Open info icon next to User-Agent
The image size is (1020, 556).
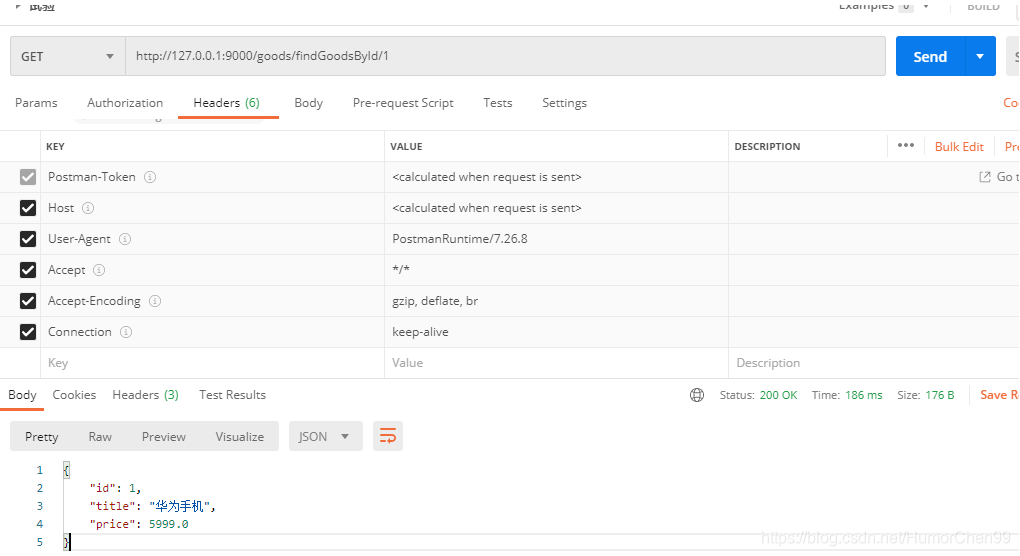(x=125, y=239)
